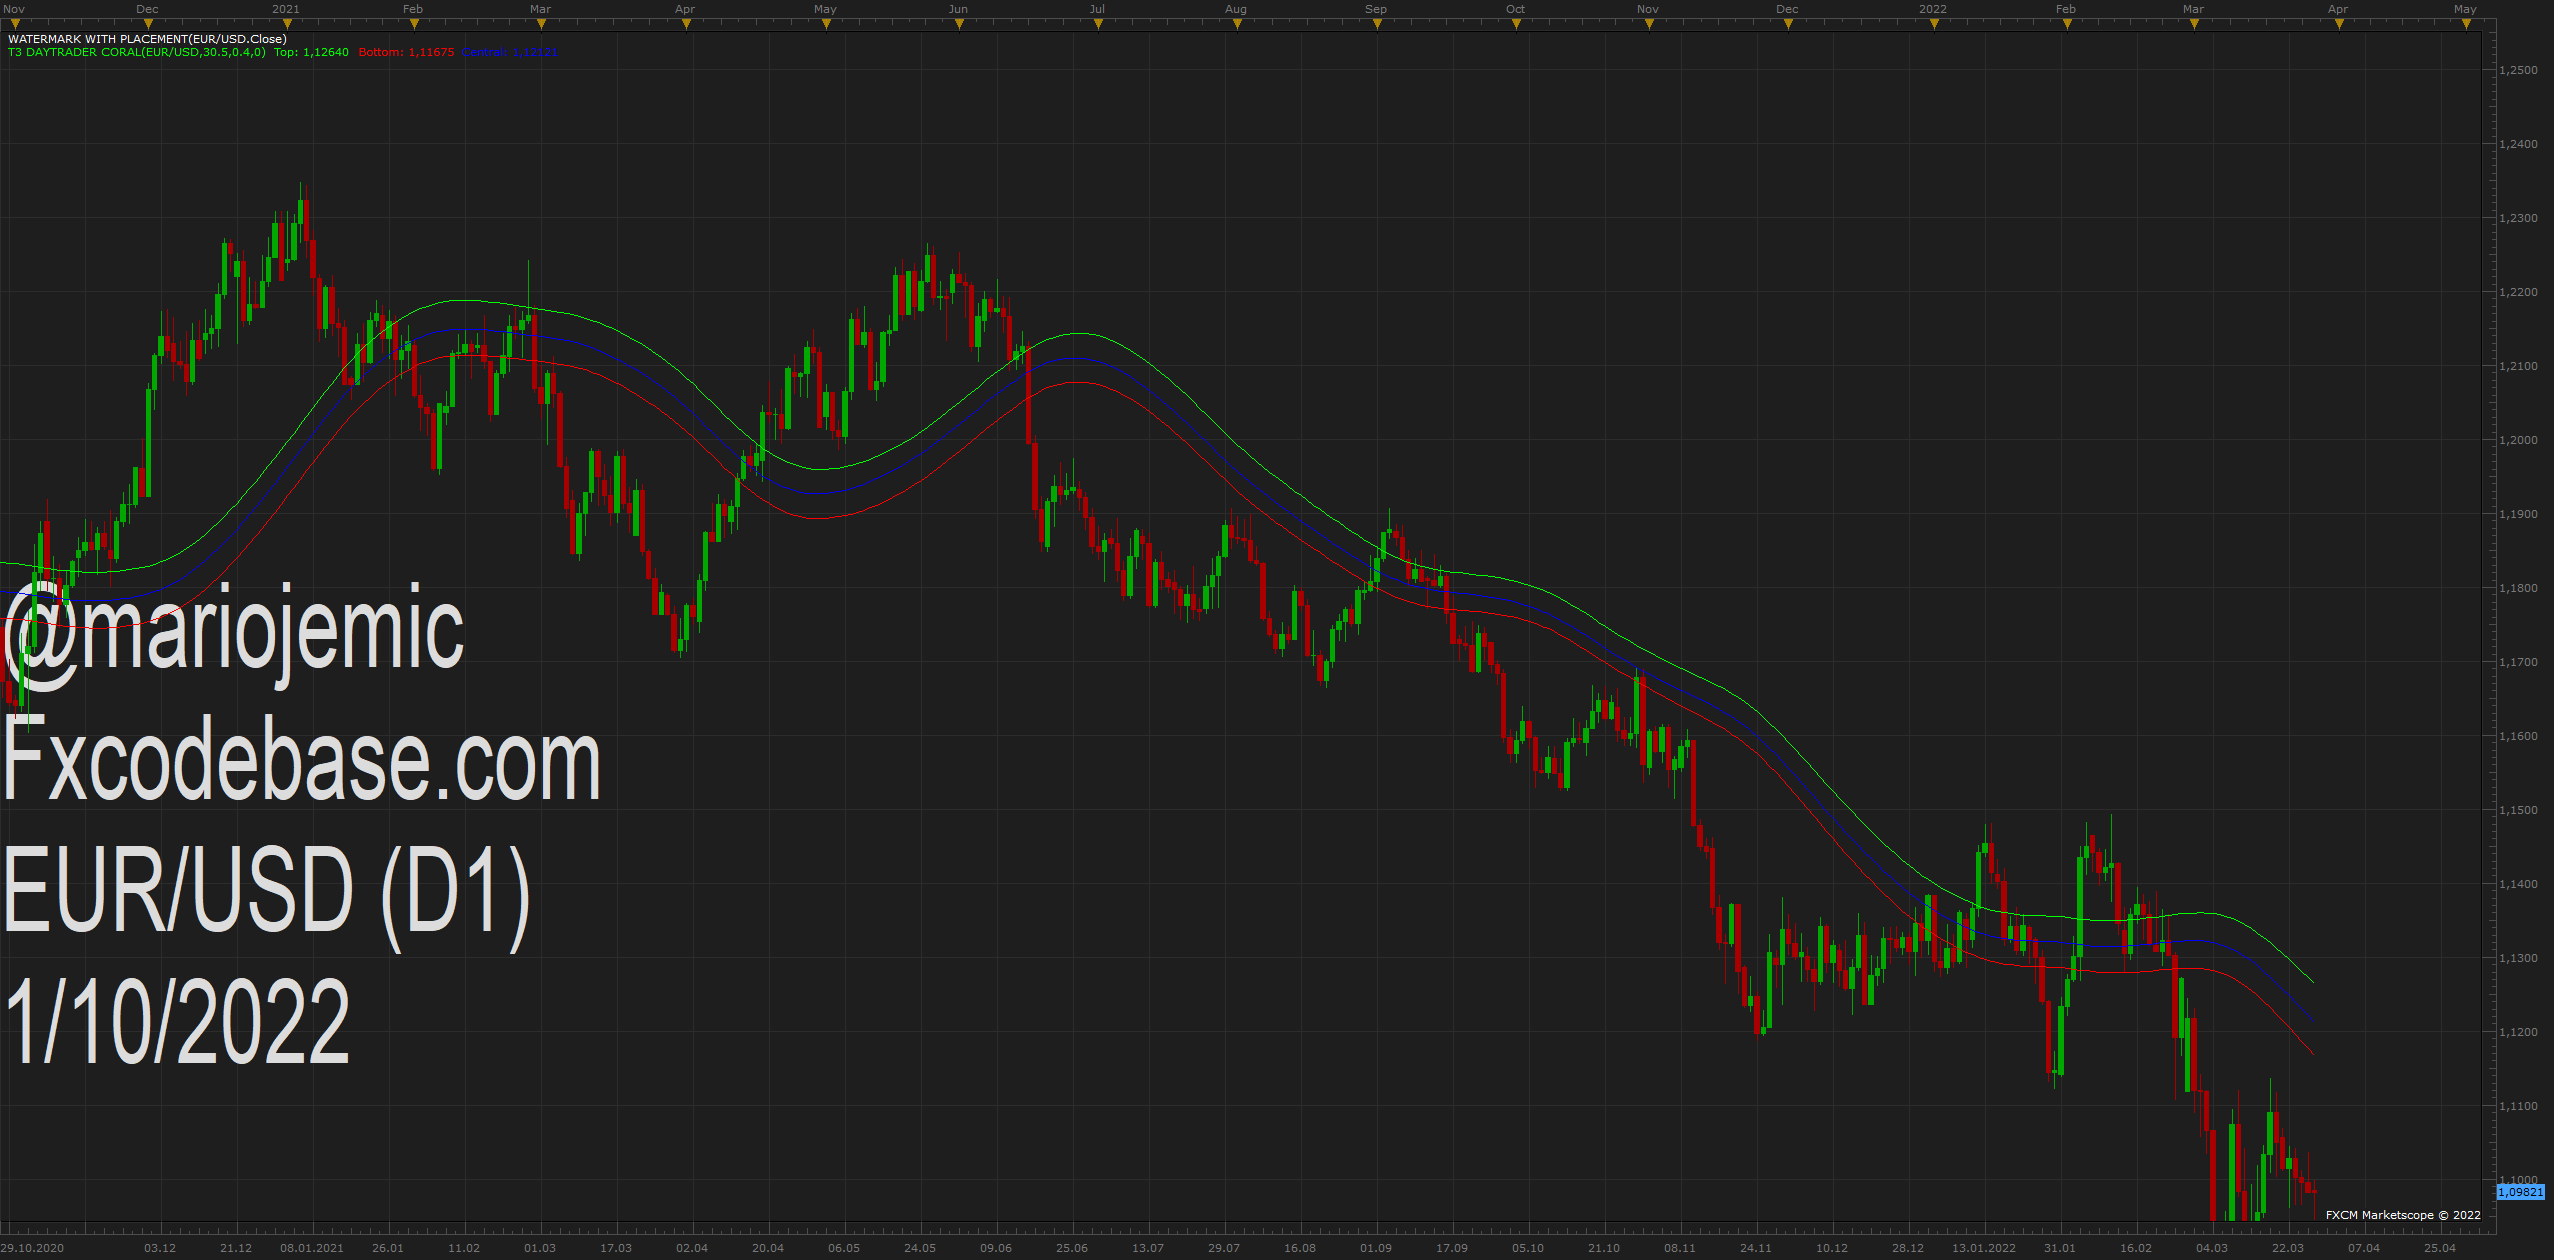Select the 2022 year timeline marker
Viewport: 2554px width, 1260px height.
1934,25
